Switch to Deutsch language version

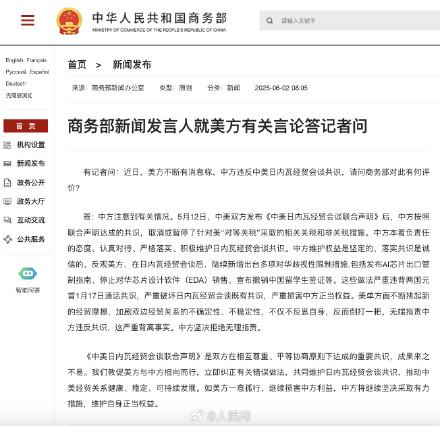[16, 84]
